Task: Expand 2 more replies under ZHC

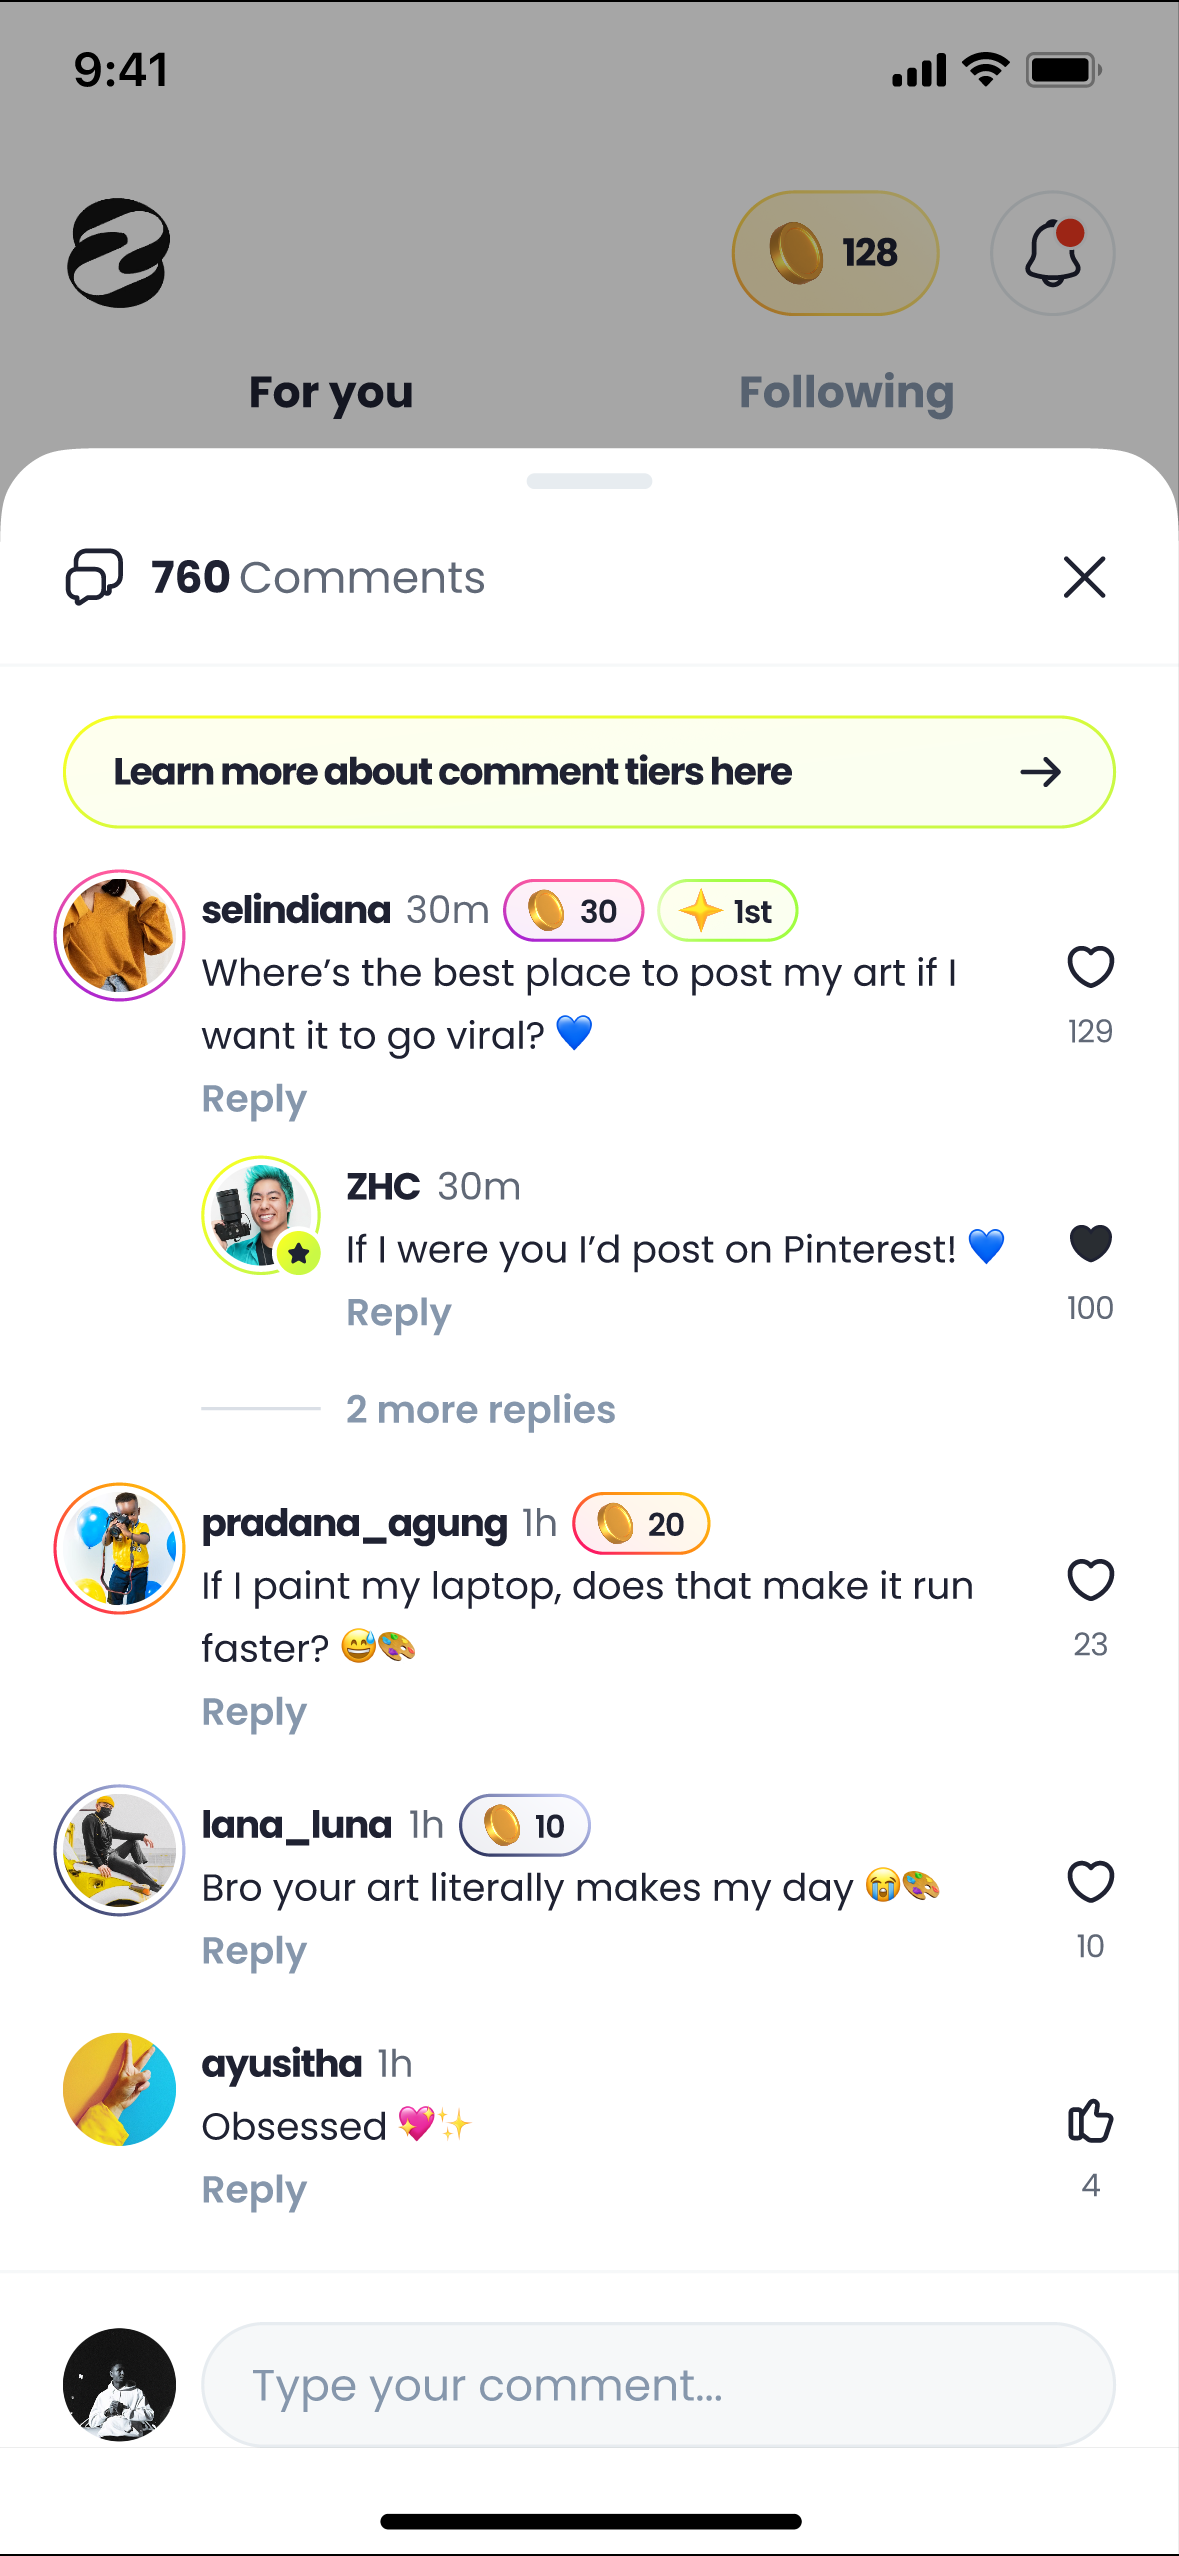Action: pos(480,1408)
